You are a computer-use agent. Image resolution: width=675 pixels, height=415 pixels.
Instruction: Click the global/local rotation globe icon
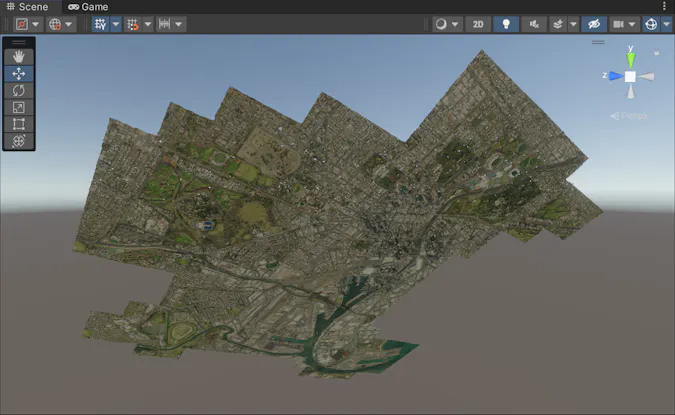coord(55,24)
